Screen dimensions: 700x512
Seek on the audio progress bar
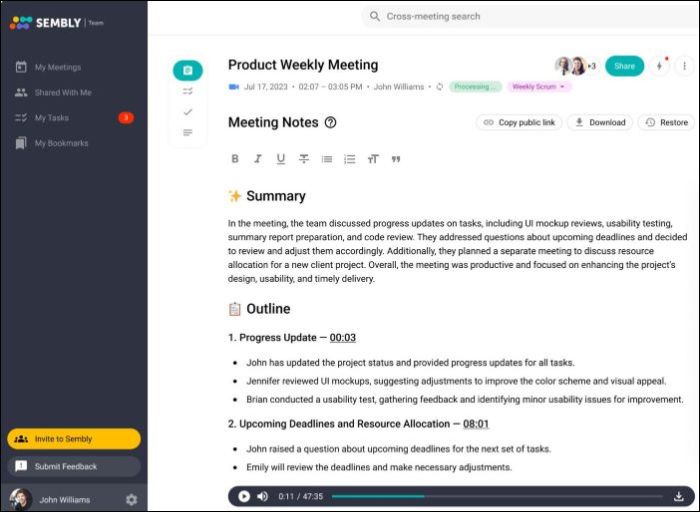tap(497, 496)
